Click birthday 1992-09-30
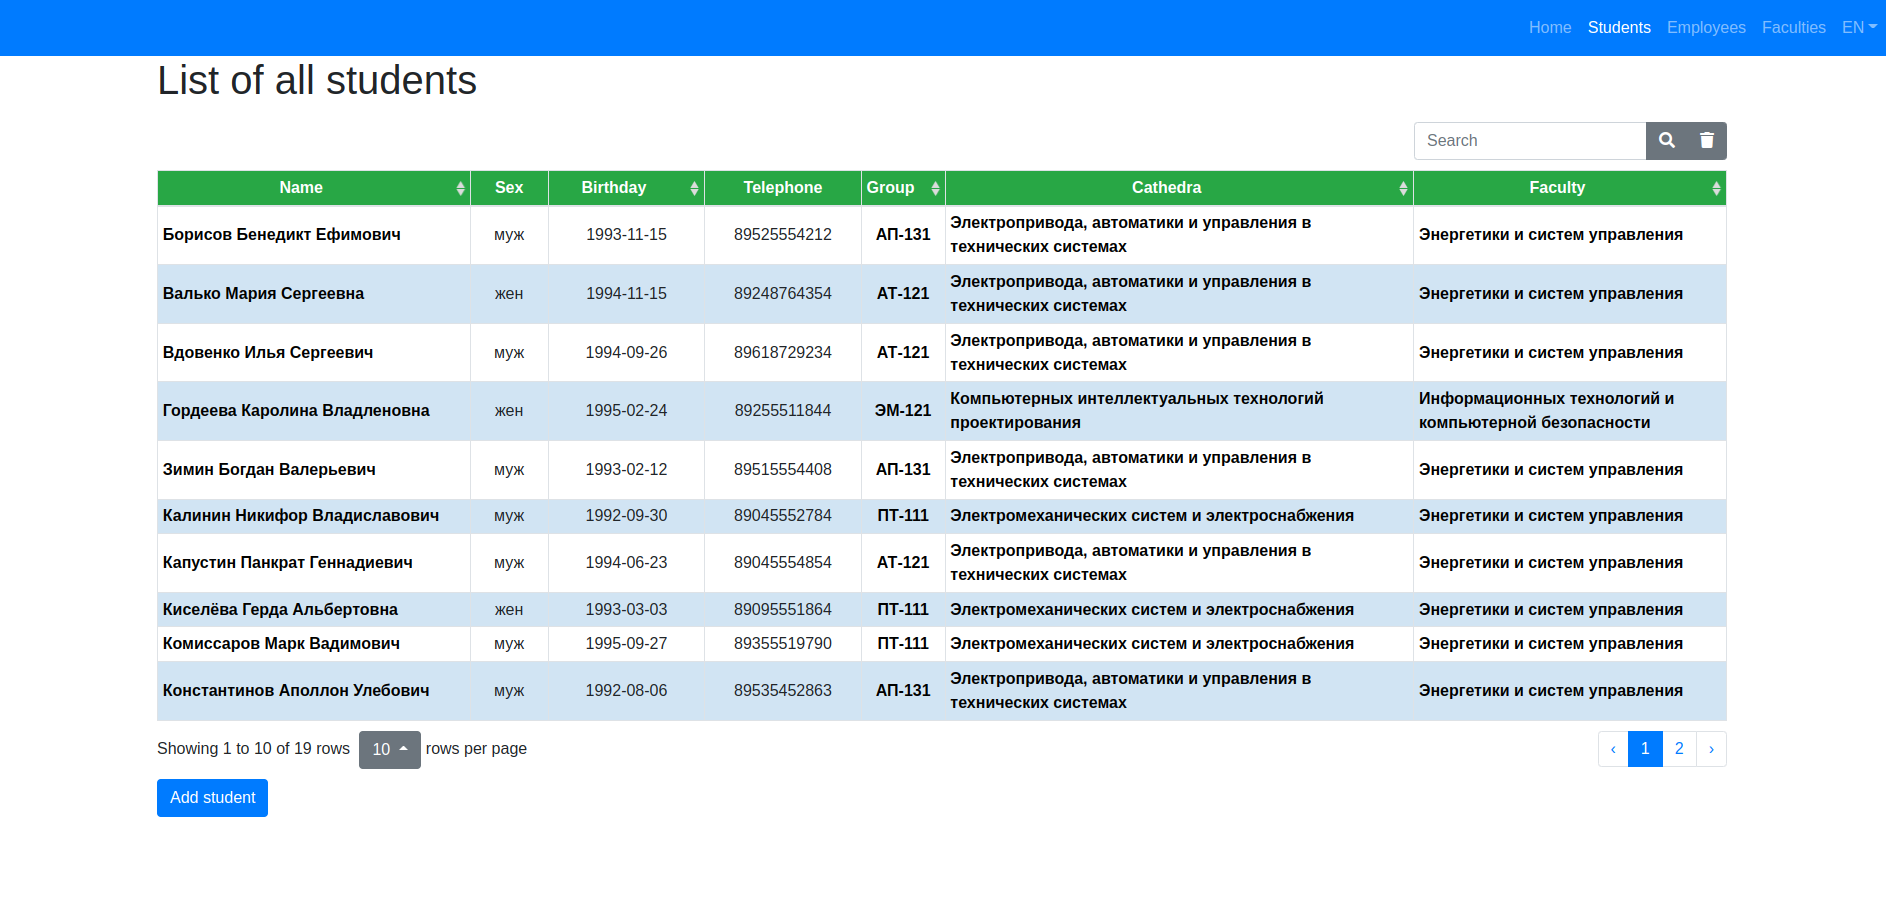1886x912 pixels. 626,516
